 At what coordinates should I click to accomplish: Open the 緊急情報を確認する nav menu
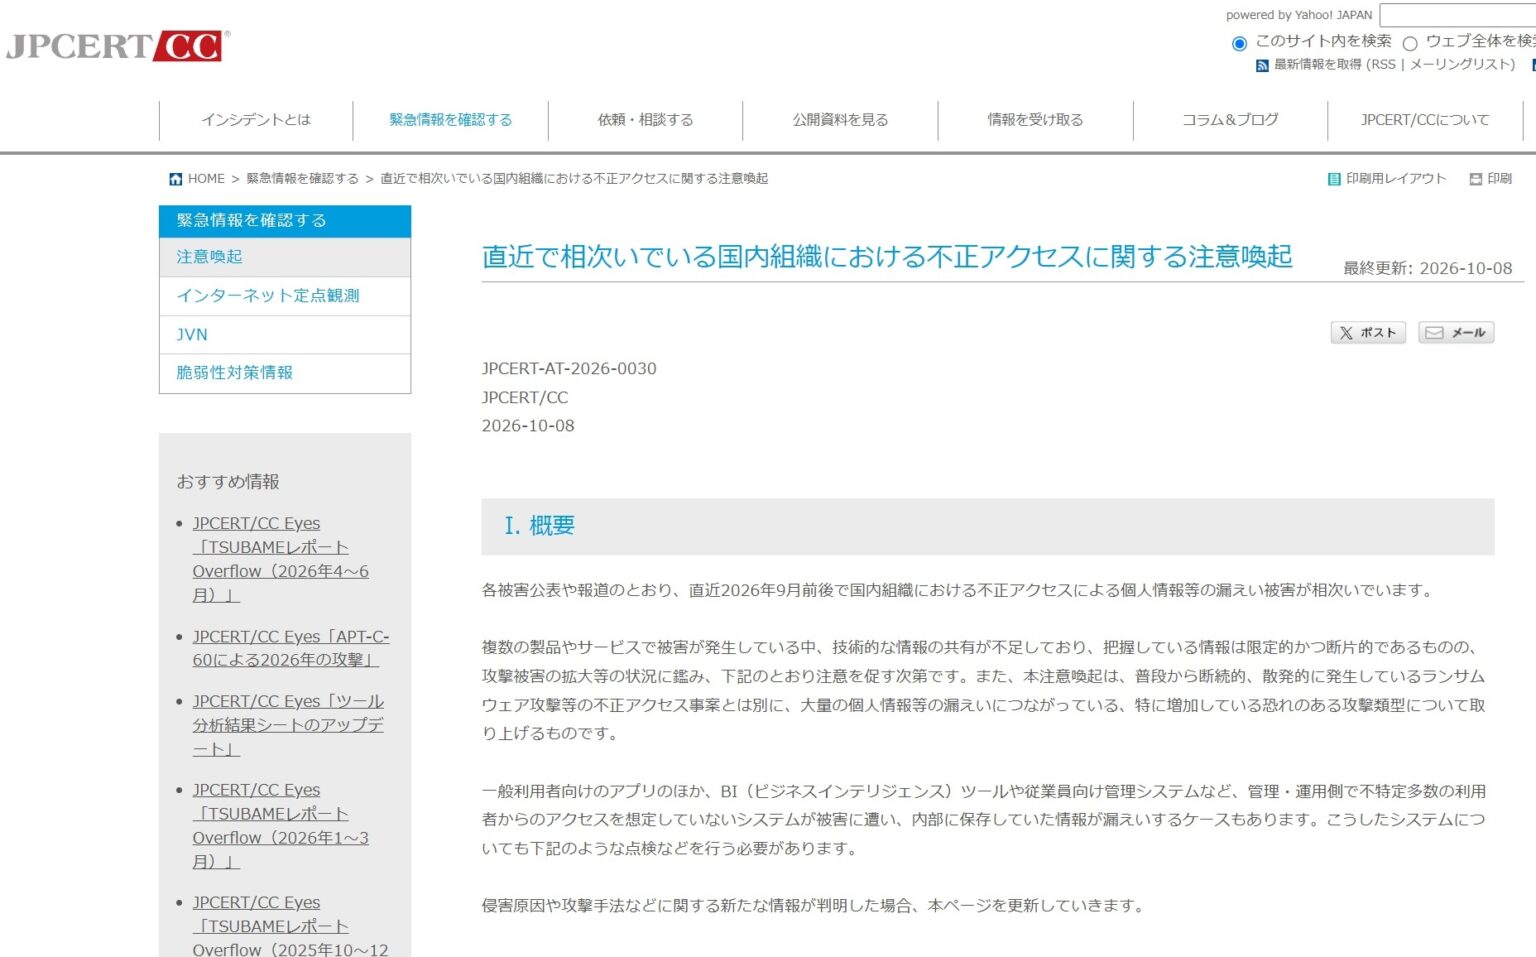451,120
